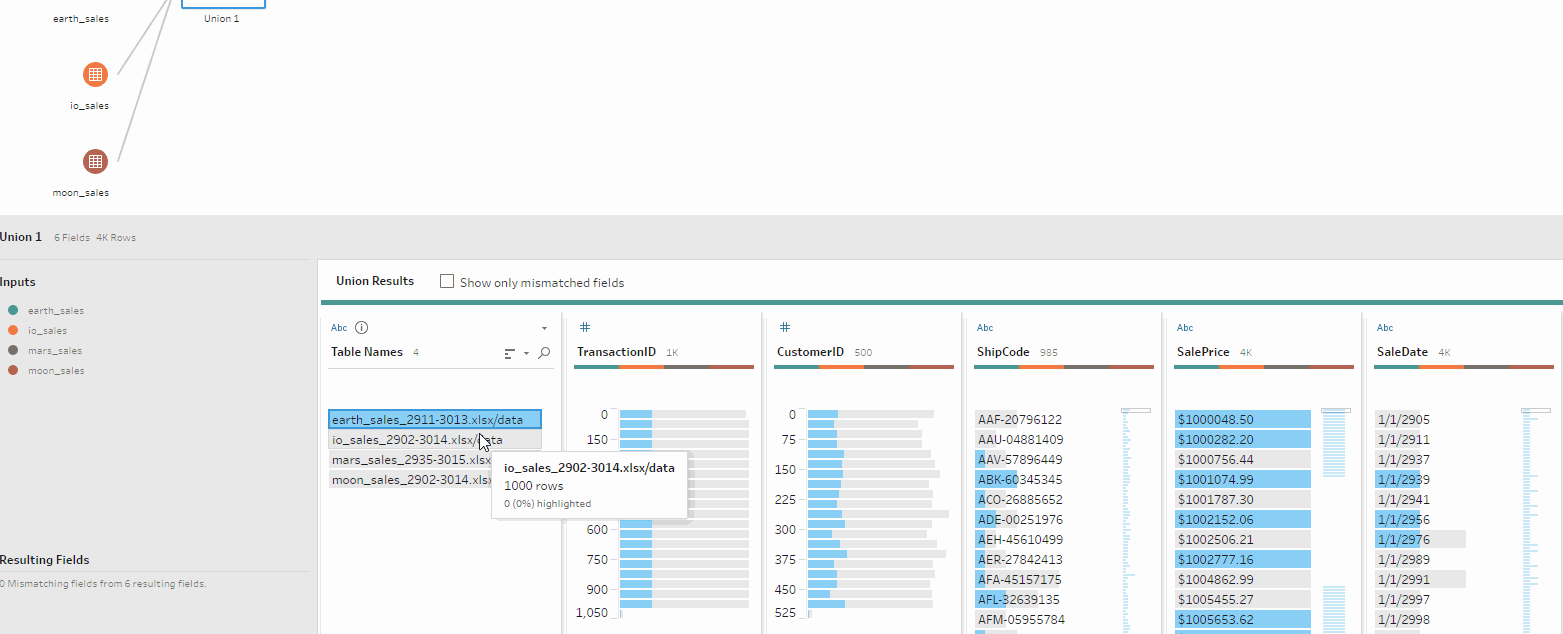The image size is (1563, 634).
Task: Open the sort order dropdown arrow
Action: (x=526, y=354)
